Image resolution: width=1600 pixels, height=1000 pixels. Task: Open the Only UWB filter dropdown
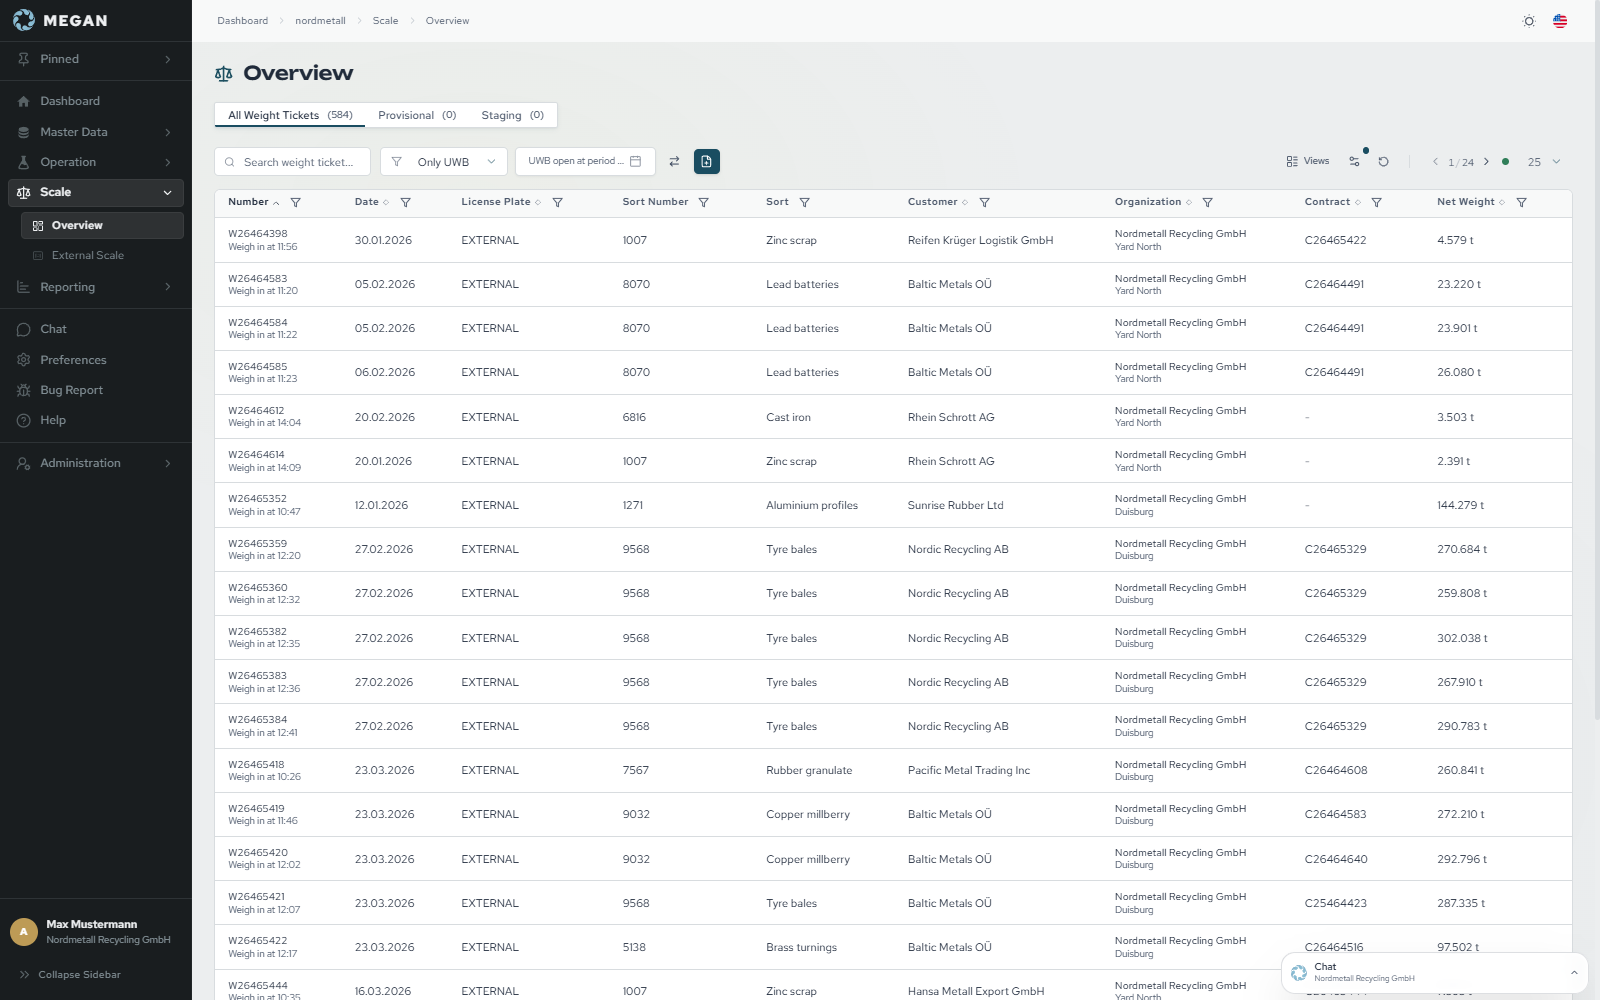pos(443,161)
